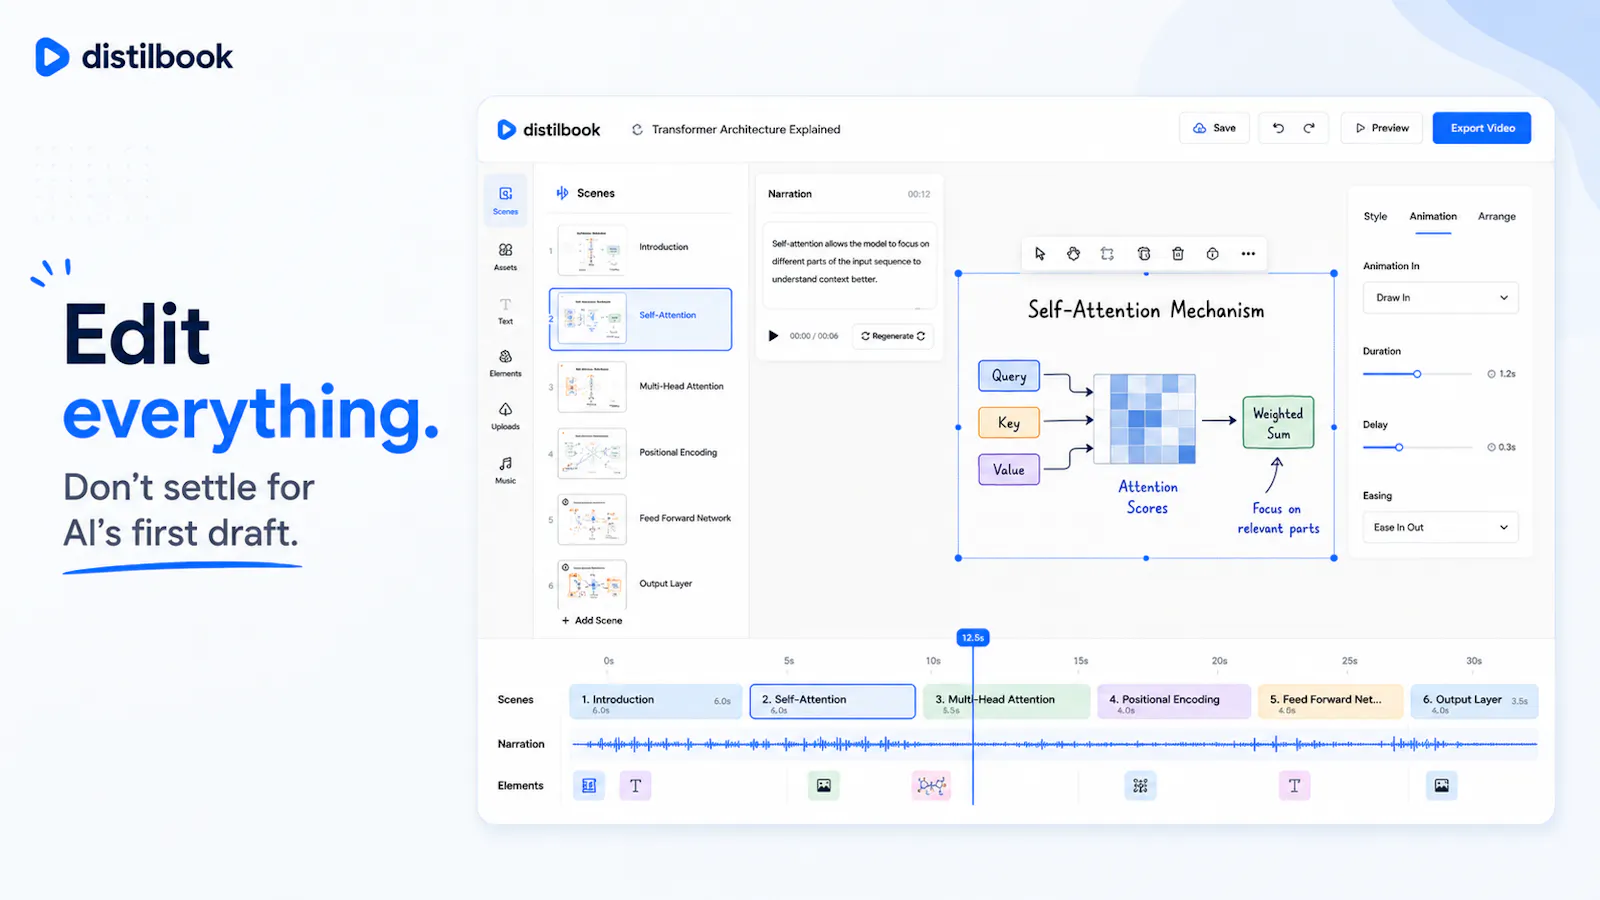
Task: Select the hand pan tool
Action: 1073,254
